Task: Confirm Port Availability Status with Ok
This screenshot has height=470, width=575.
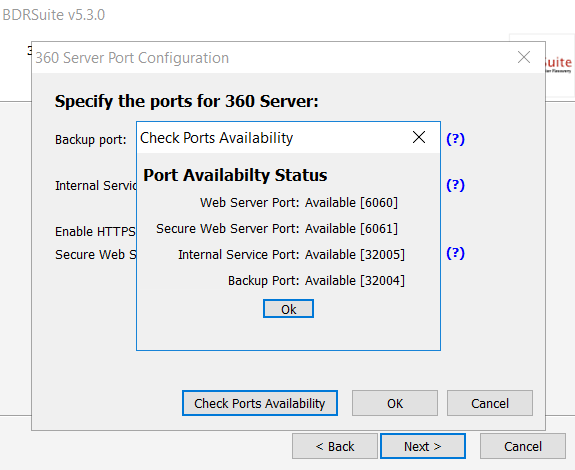Action: click(288, 309)
